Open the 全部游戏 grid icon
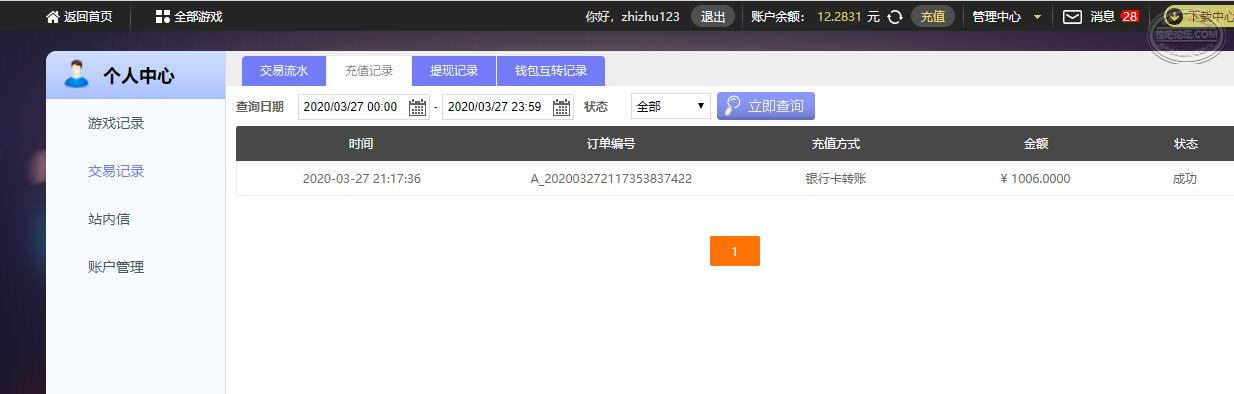1234x394 pixels. coord(162,17)
